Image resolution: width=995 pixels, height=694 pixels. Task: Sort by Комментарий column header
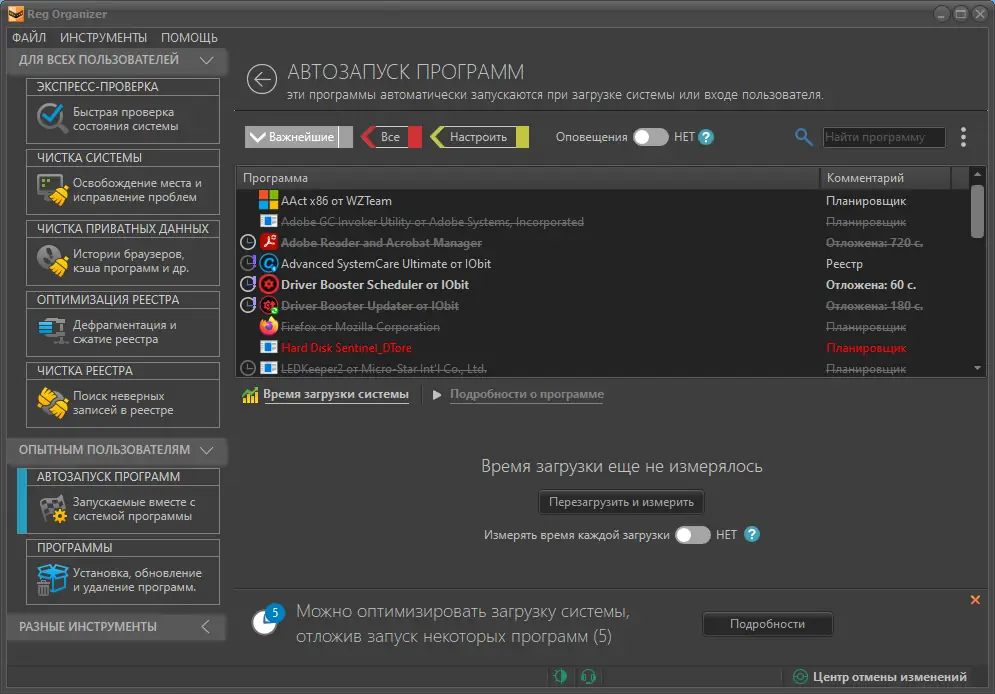(x=885, y=178)
